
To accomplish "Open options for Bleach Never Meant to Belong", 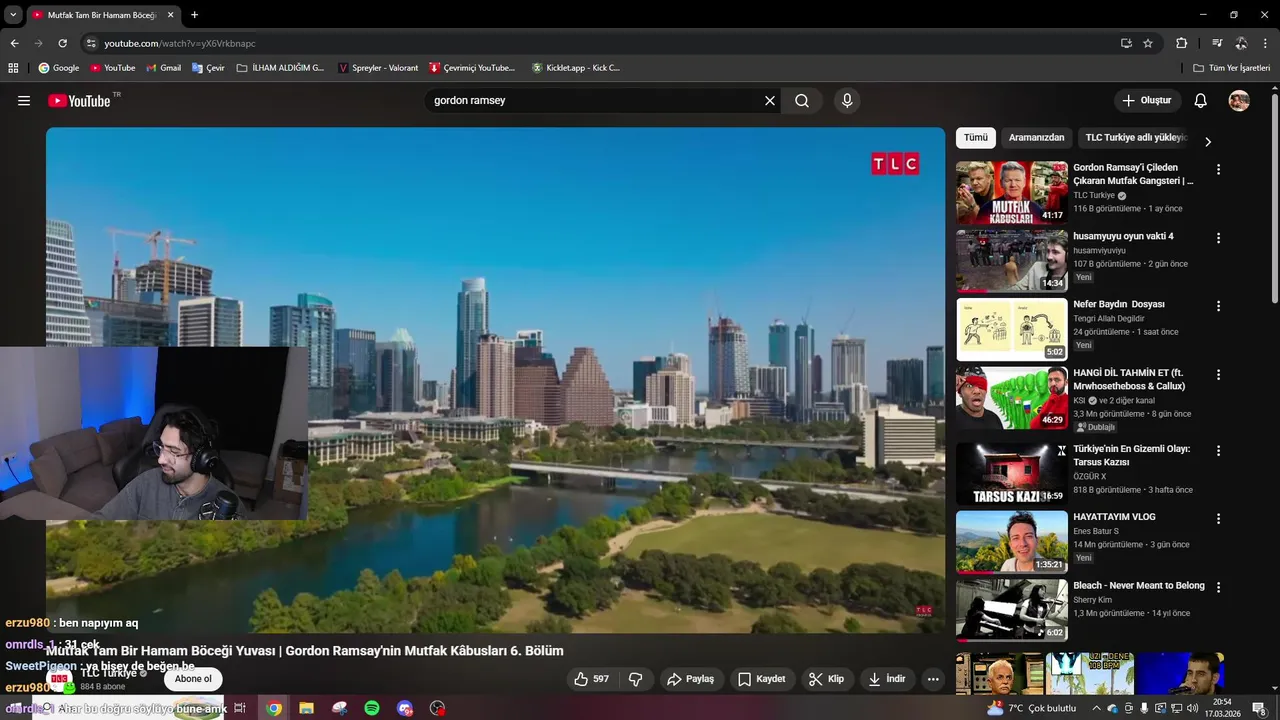I will 1218,587.
